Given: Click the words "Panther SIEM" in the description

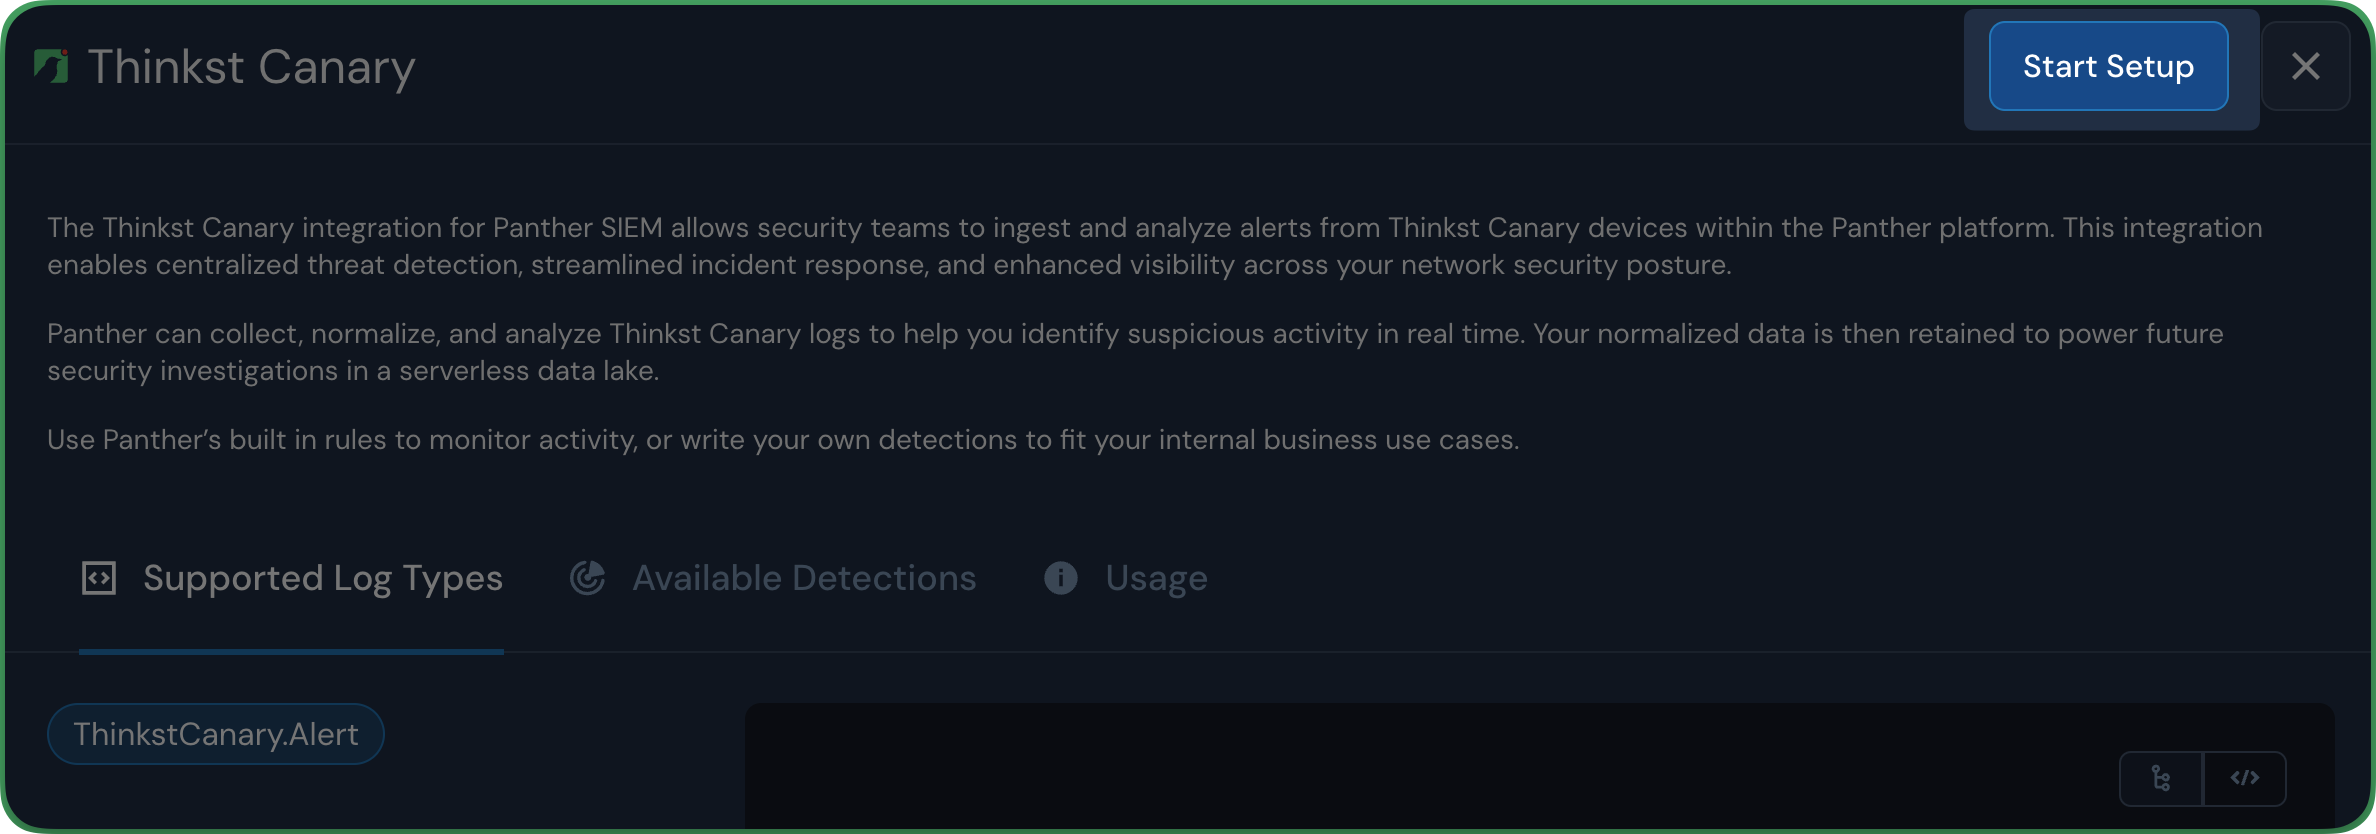Looking at the screenshot, I should (577, 228).
